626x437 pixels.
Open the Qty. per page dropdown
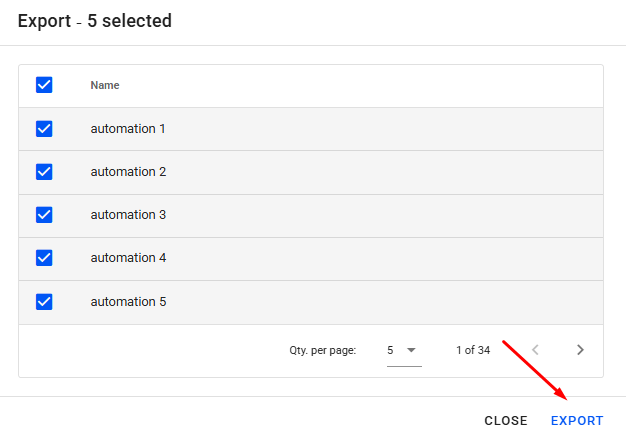(403, 350)
